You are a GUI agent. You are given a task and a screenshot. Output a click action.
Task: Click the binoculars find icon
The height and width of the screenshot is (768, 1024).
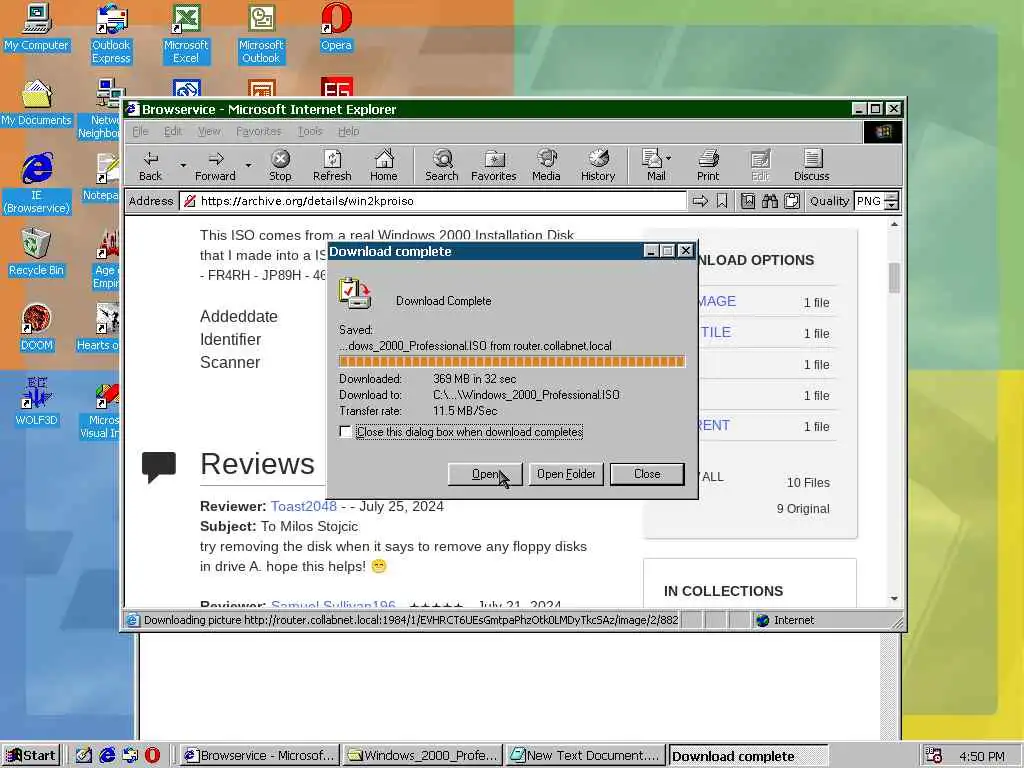(770, 201)
